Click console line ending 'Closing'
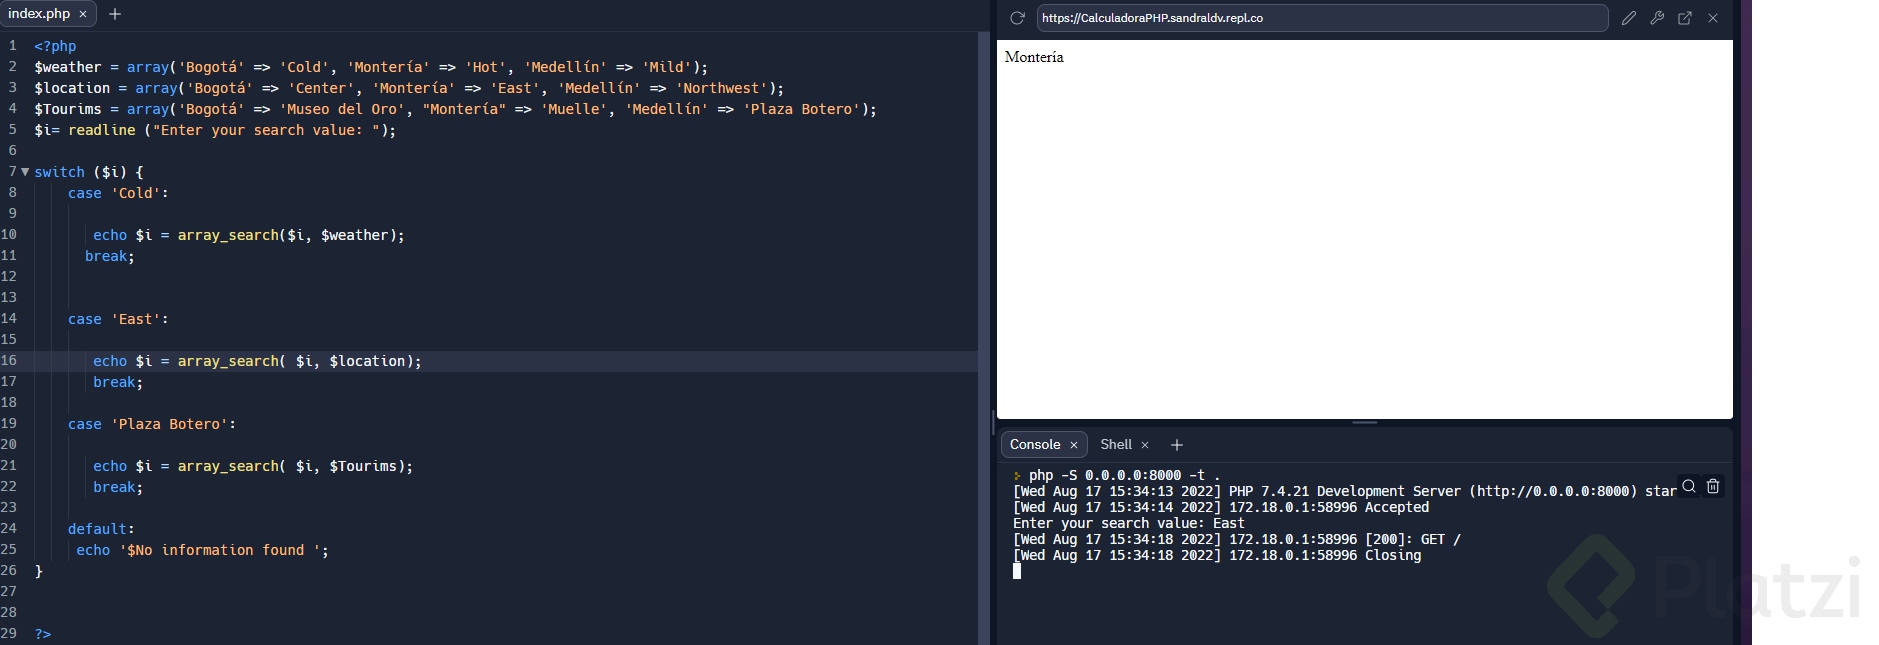 coord(1217,555)
